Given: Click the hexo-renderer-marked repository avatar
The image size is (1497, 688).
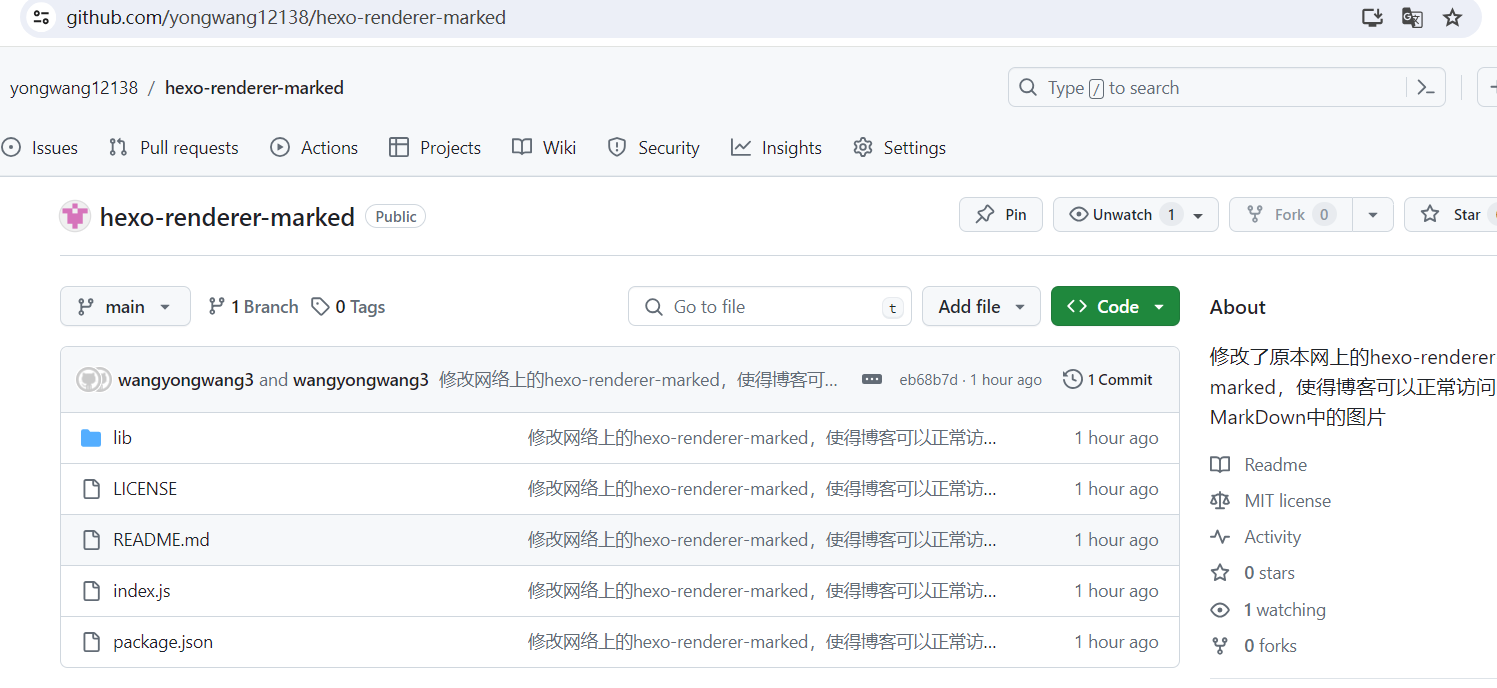Looking at the screenshot, I should tap(75, 216).
